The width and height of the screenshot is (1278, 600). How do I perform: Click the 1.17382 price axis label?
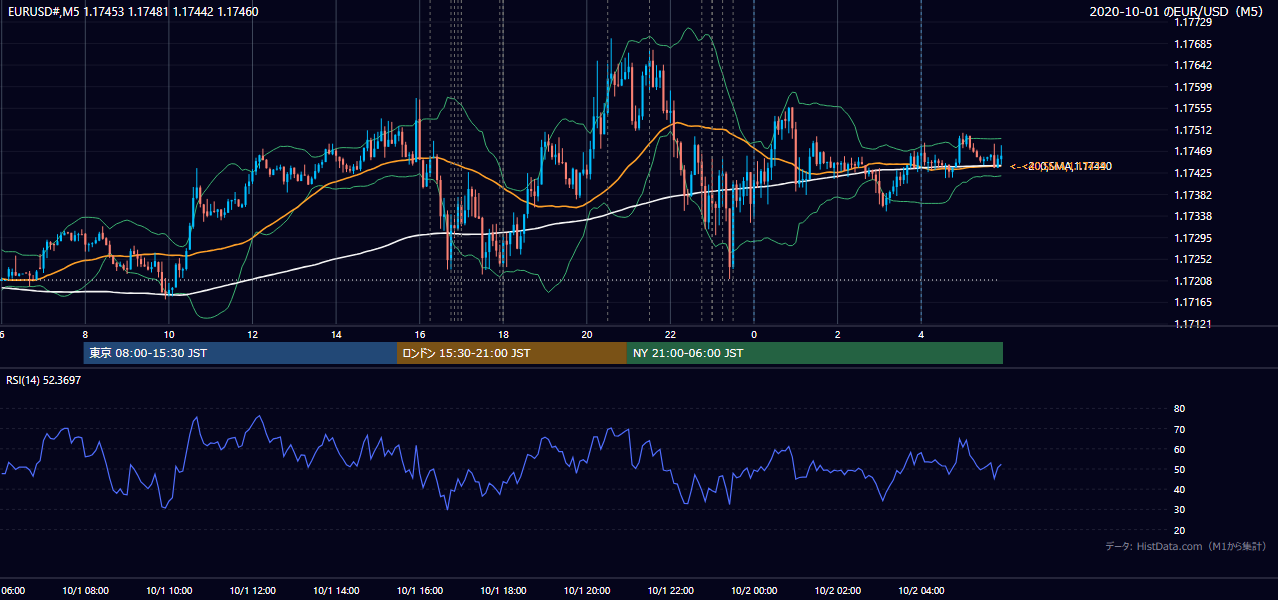coord(1194,195)
